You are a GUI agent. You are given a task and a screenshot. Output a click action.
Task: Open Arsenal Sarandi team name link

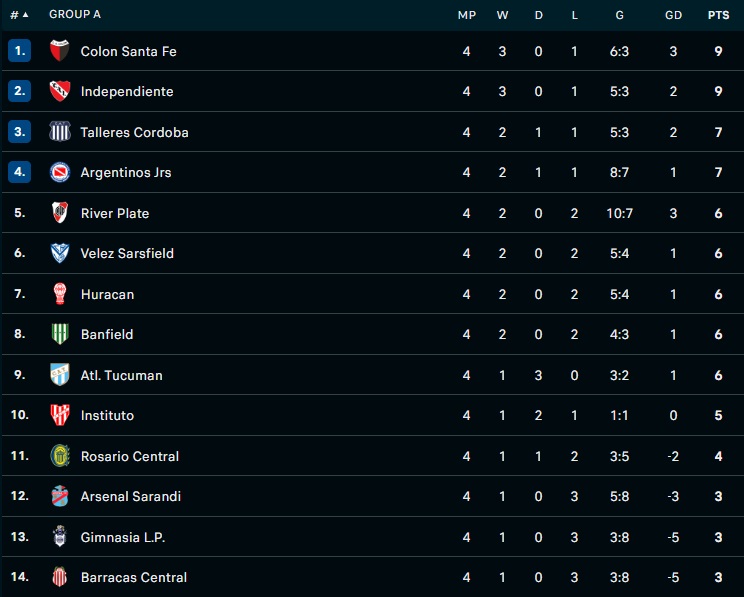[x=130, y=497]
